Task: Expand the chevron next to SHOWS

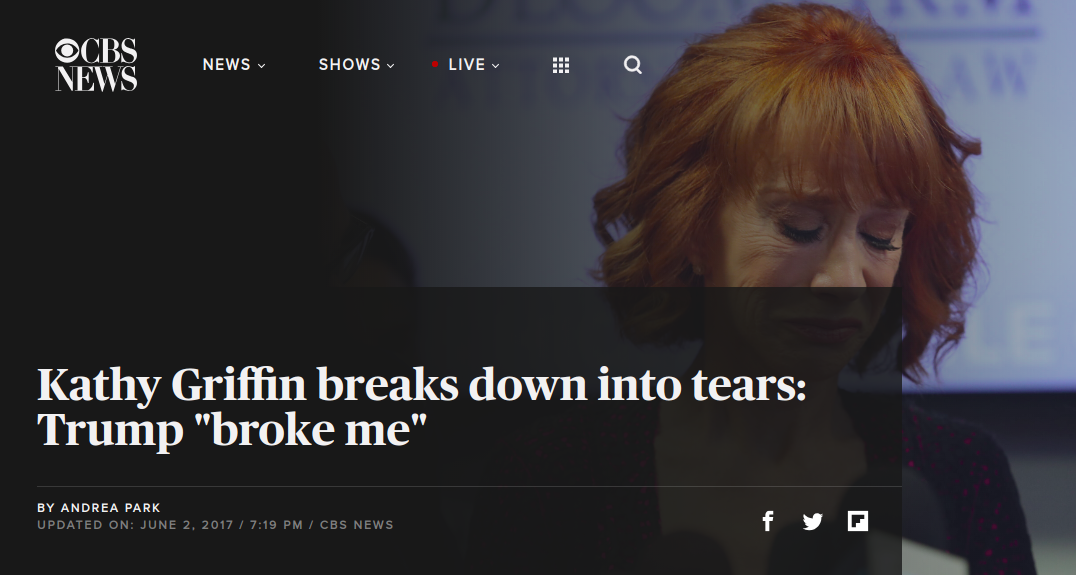Action: [390, 66]
